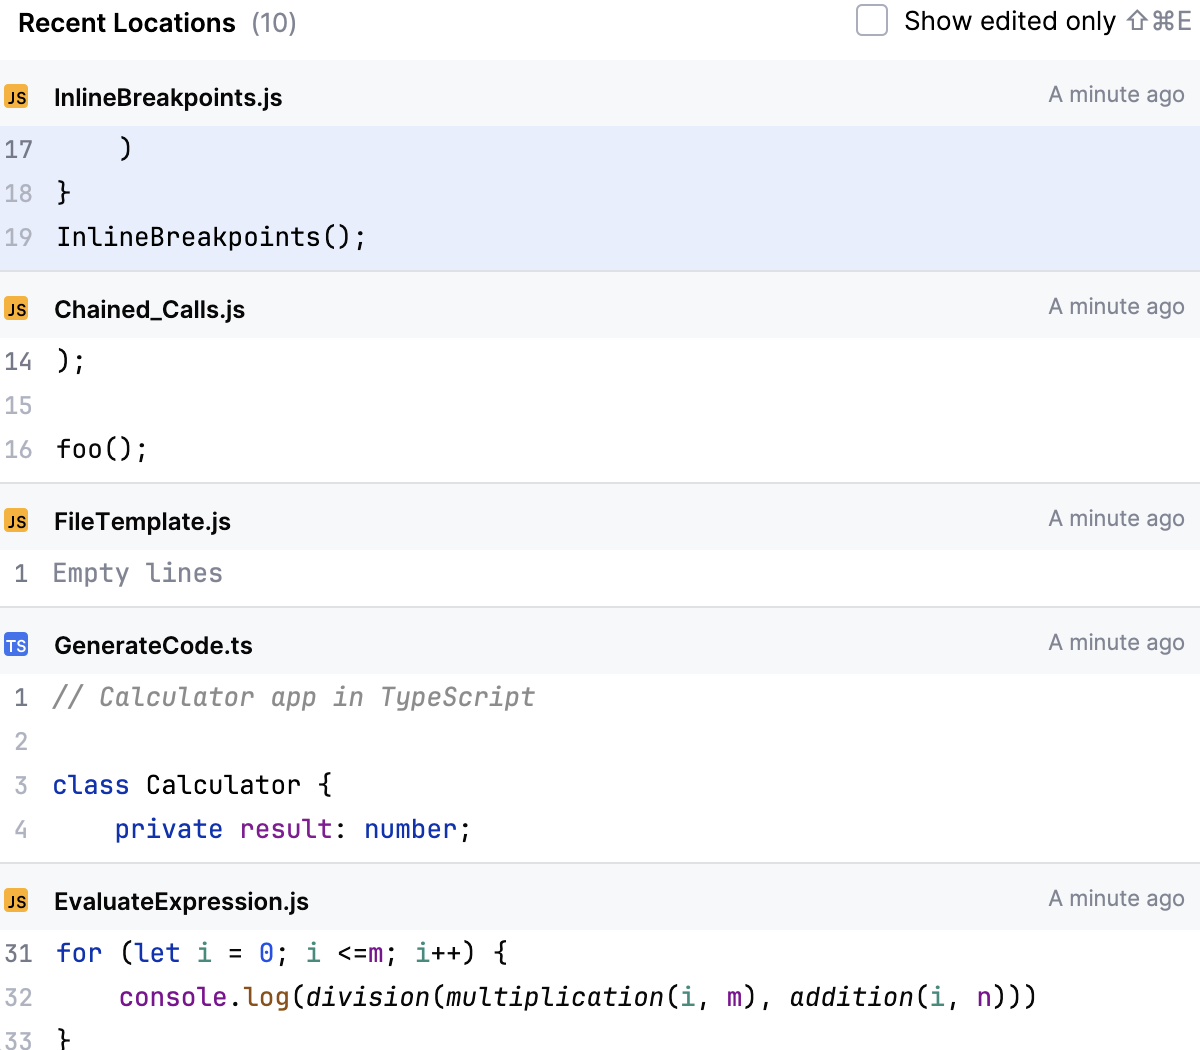Open the Chained_Calls.js file header

coord(150,310)
